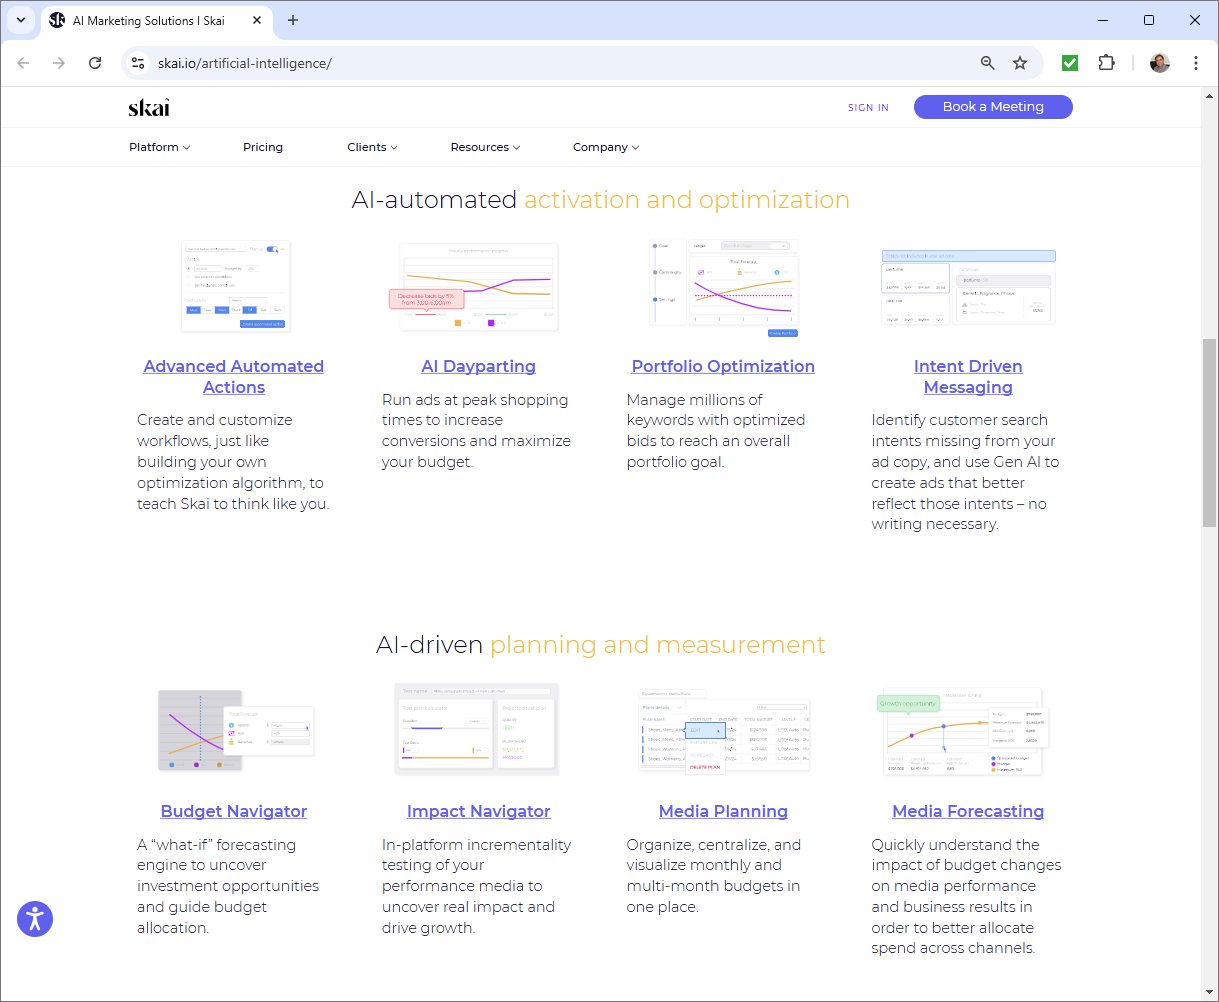Viewport: 1219px width, 1002px height.
Task: Open the tab search dropdown arrow
Action: (x=20, y=20)
